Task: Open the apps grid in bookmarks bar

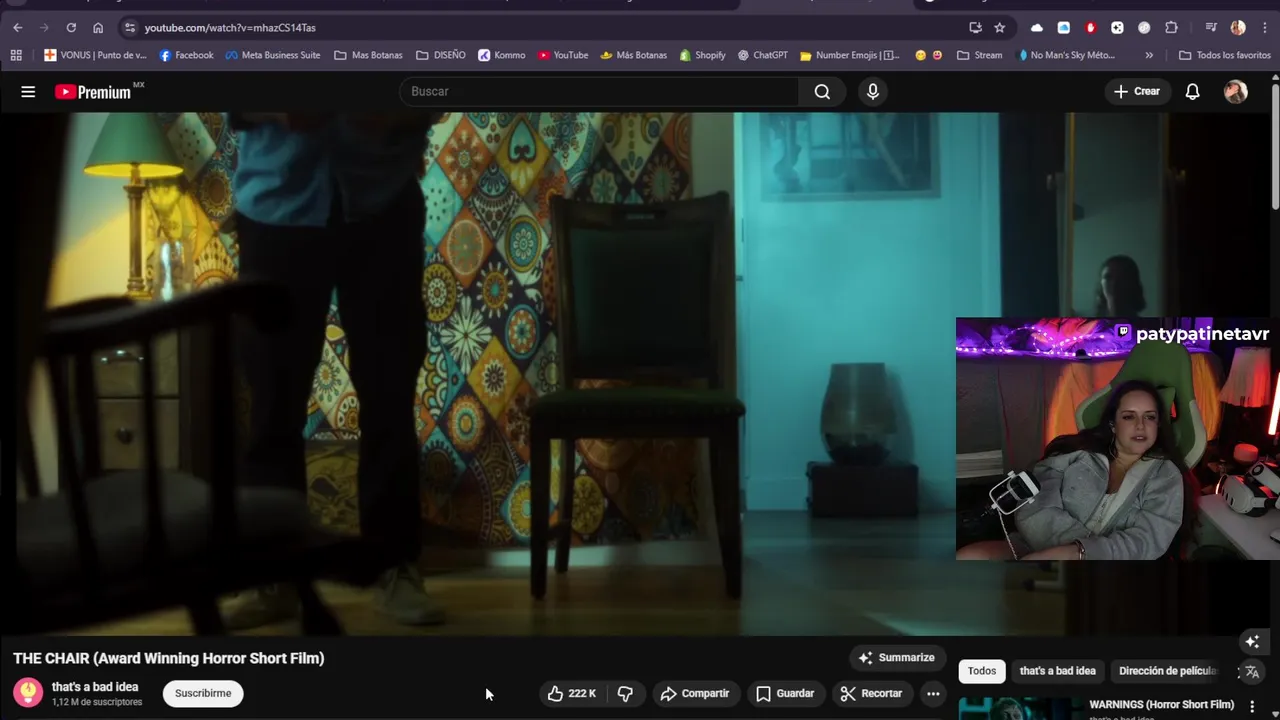Action: coord(16,55)
